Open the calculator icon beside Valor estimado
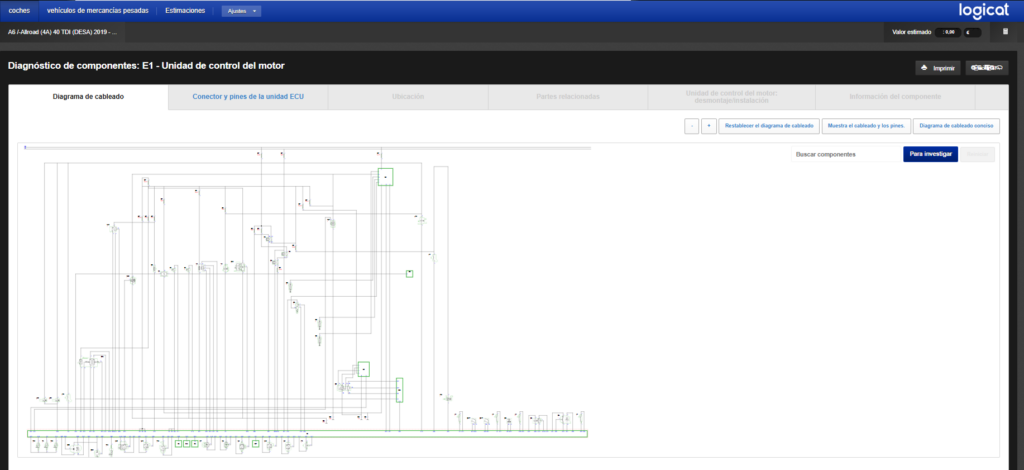The width and height of the screenshot is (1024, 470). 1005,31
